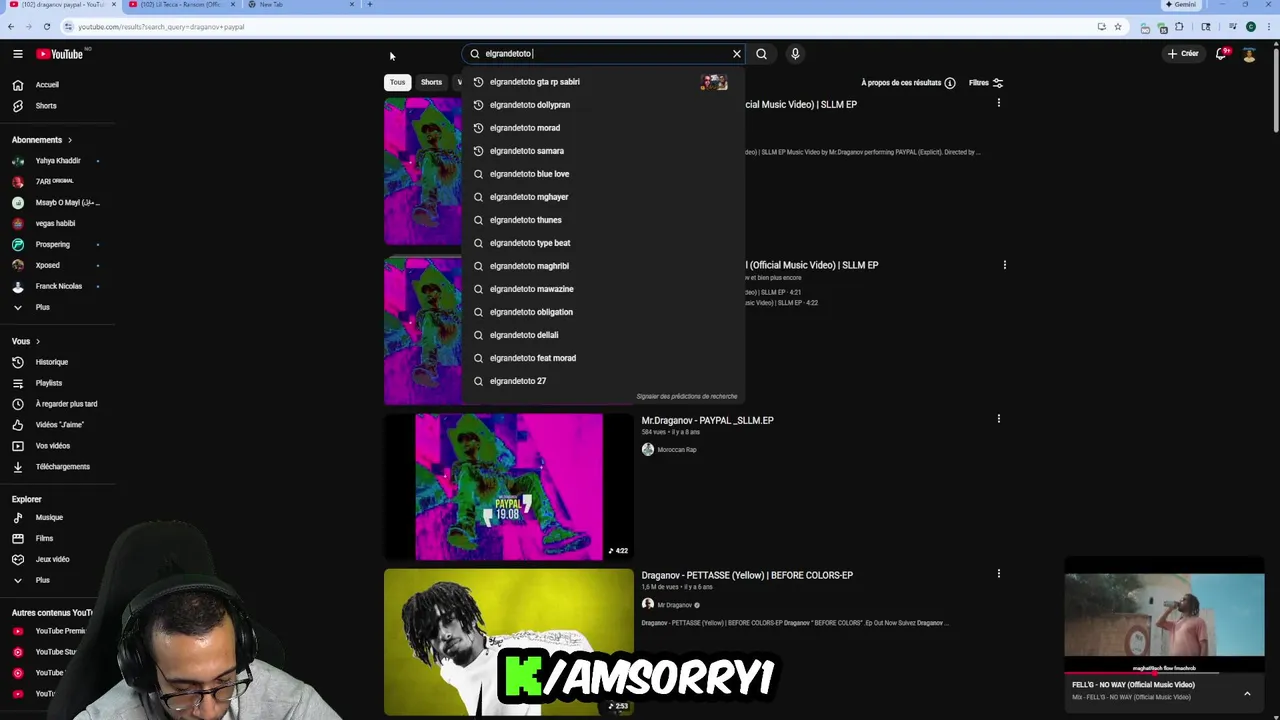Expand the Vous section header

pyautogui.click(x=26, y=341)
